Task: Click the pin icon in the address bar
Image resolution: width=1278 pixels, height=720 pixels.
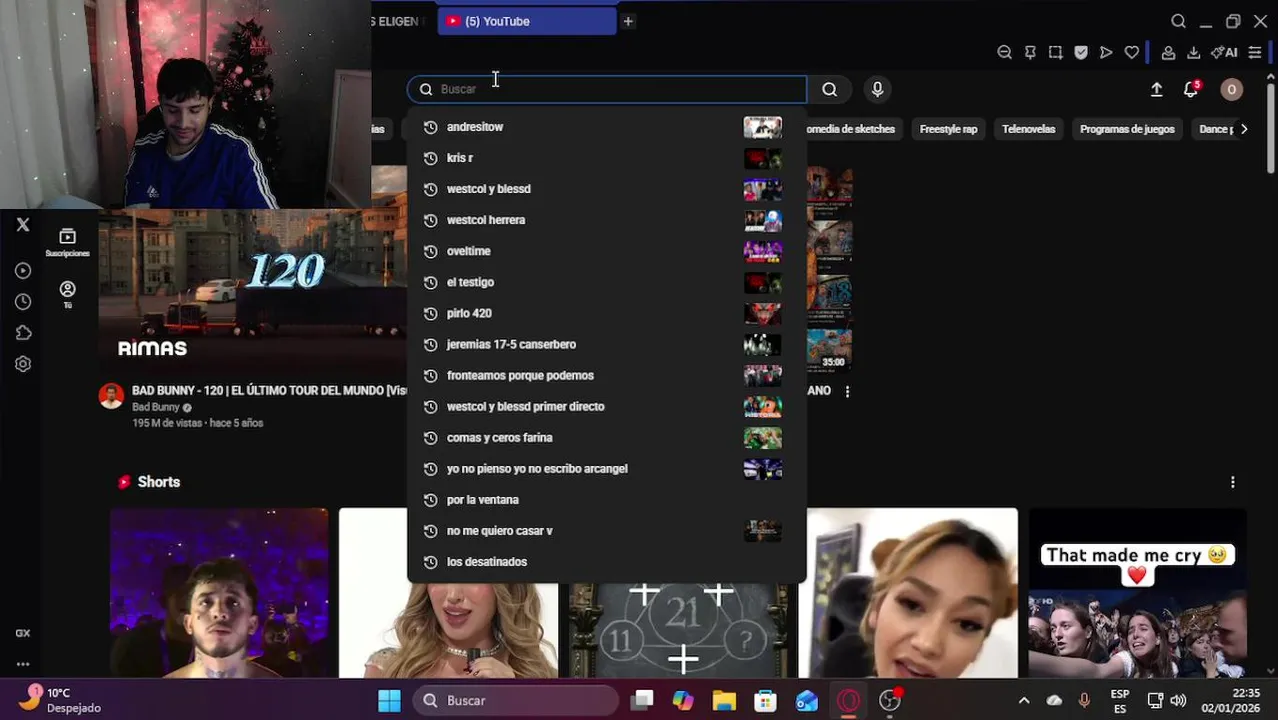Action: pyautogui.click(x=1030, y=52)
